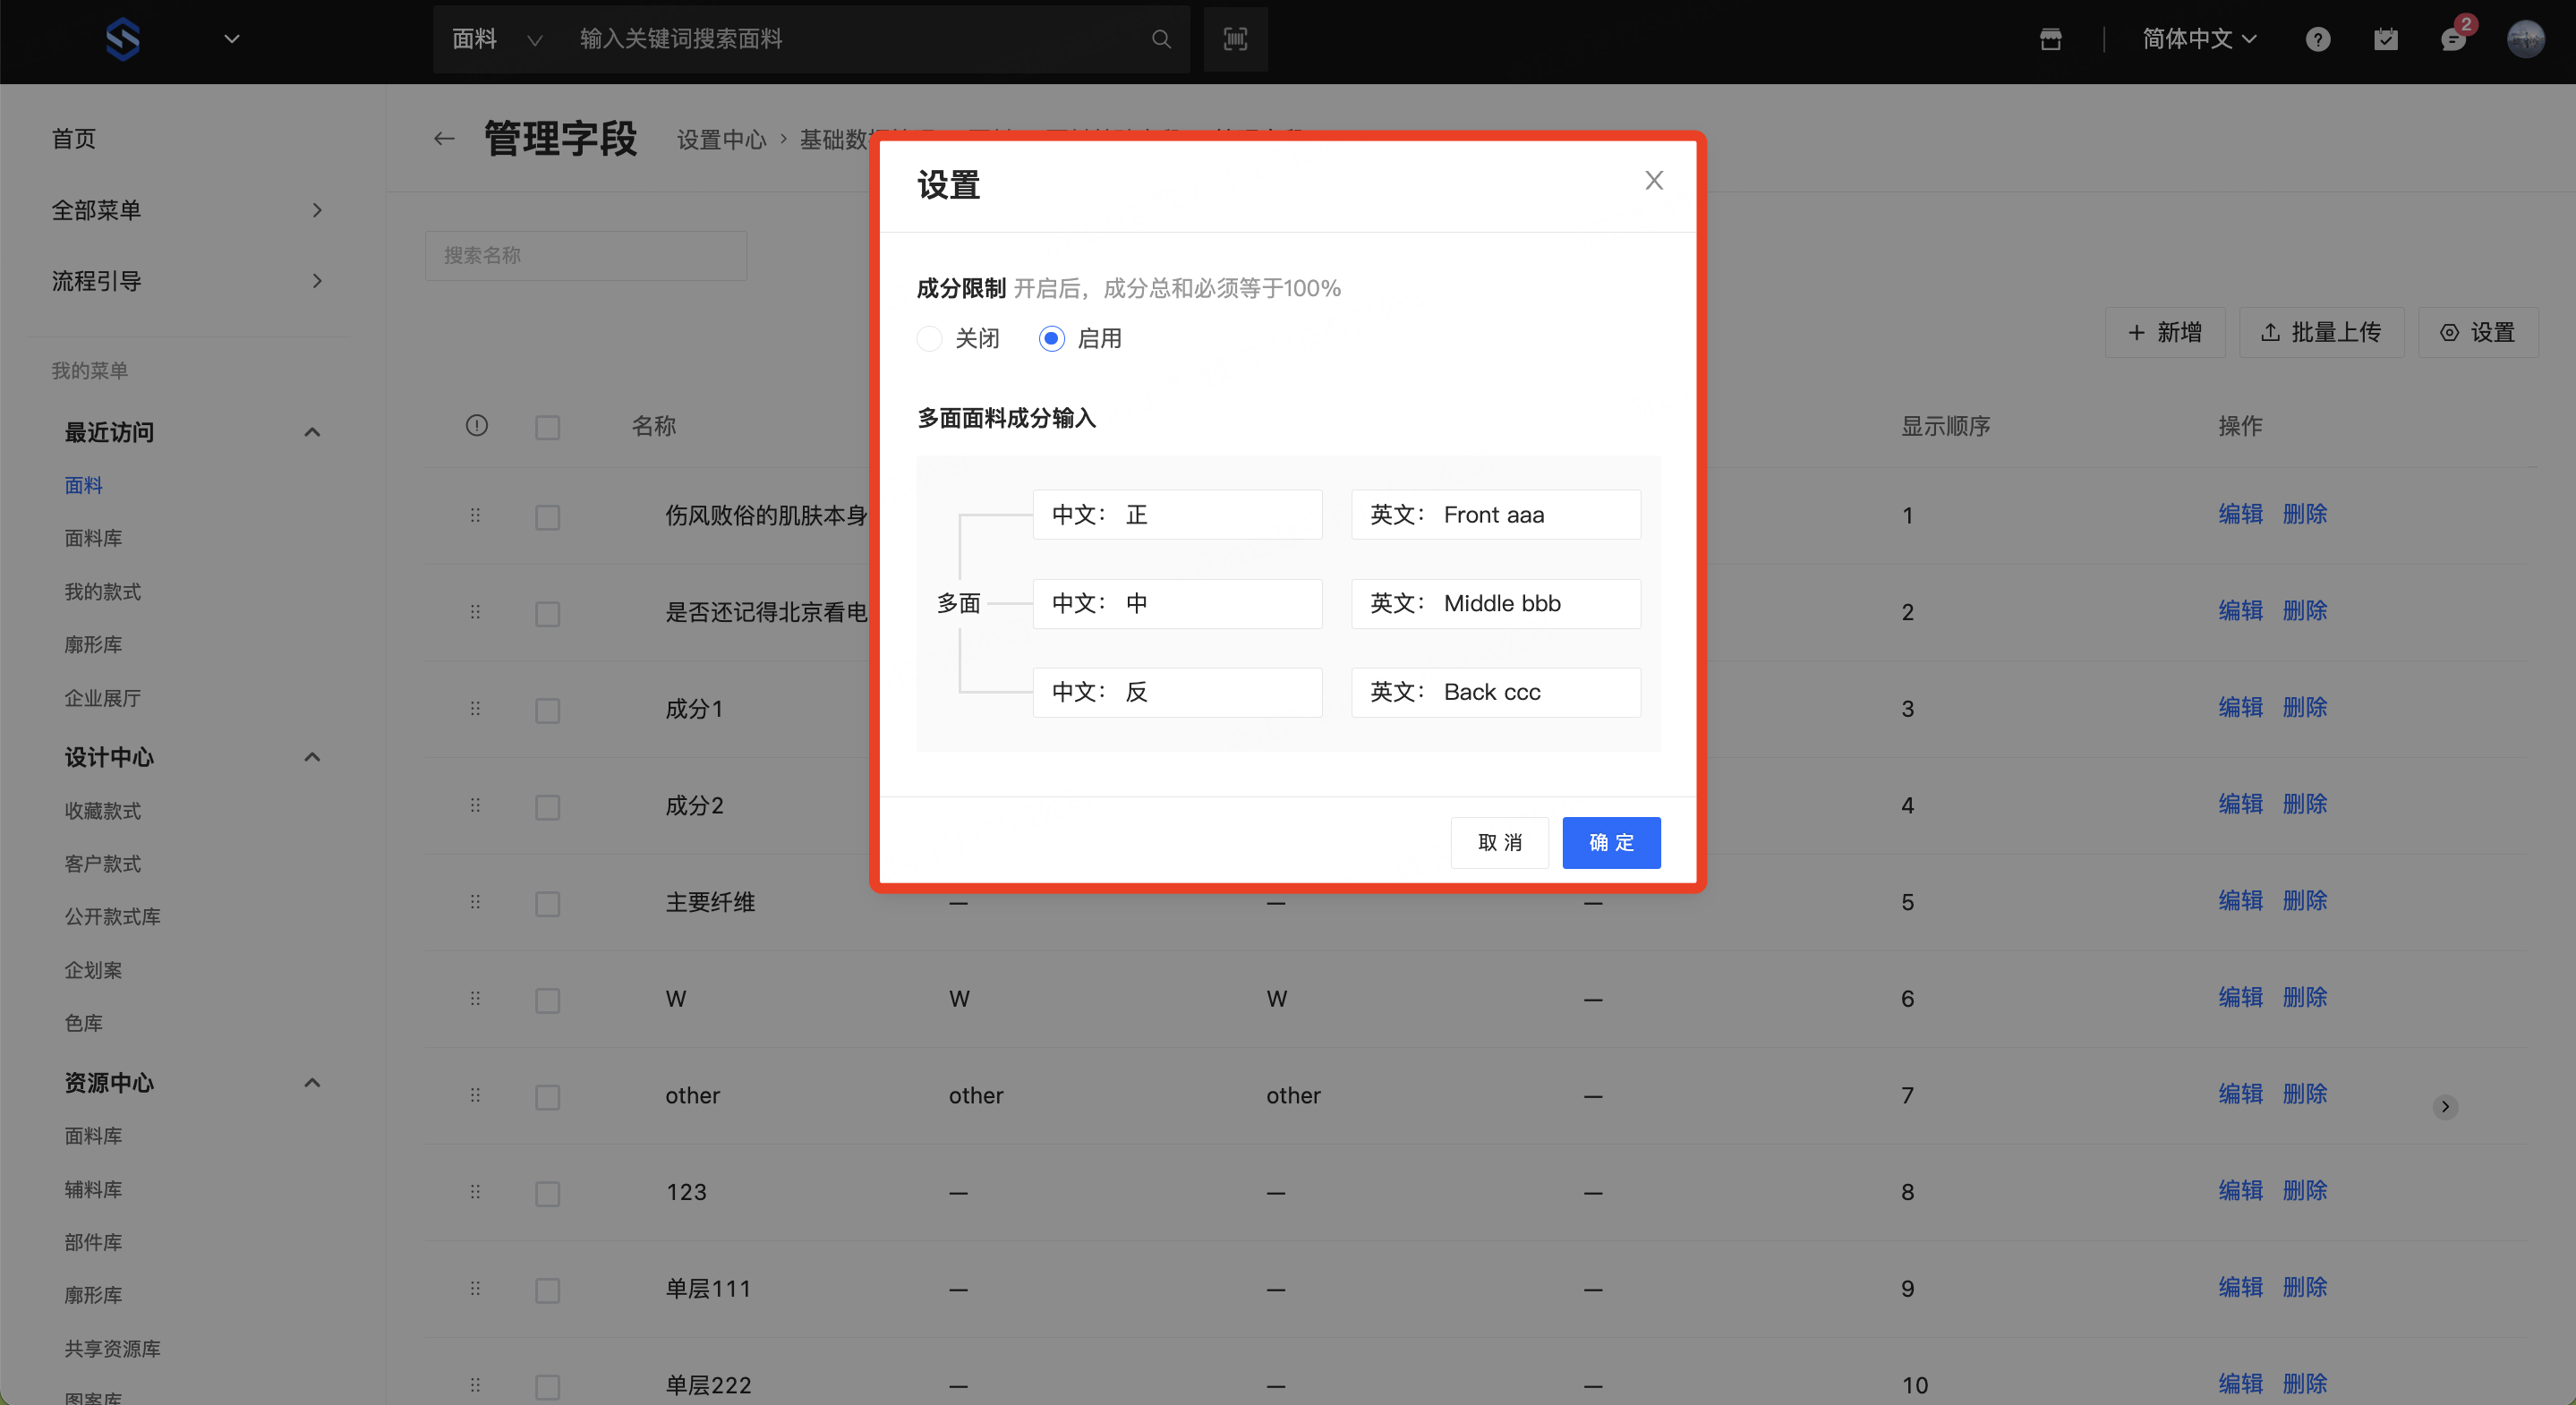Click the barcode scan icon beside search

point(1235,39)
